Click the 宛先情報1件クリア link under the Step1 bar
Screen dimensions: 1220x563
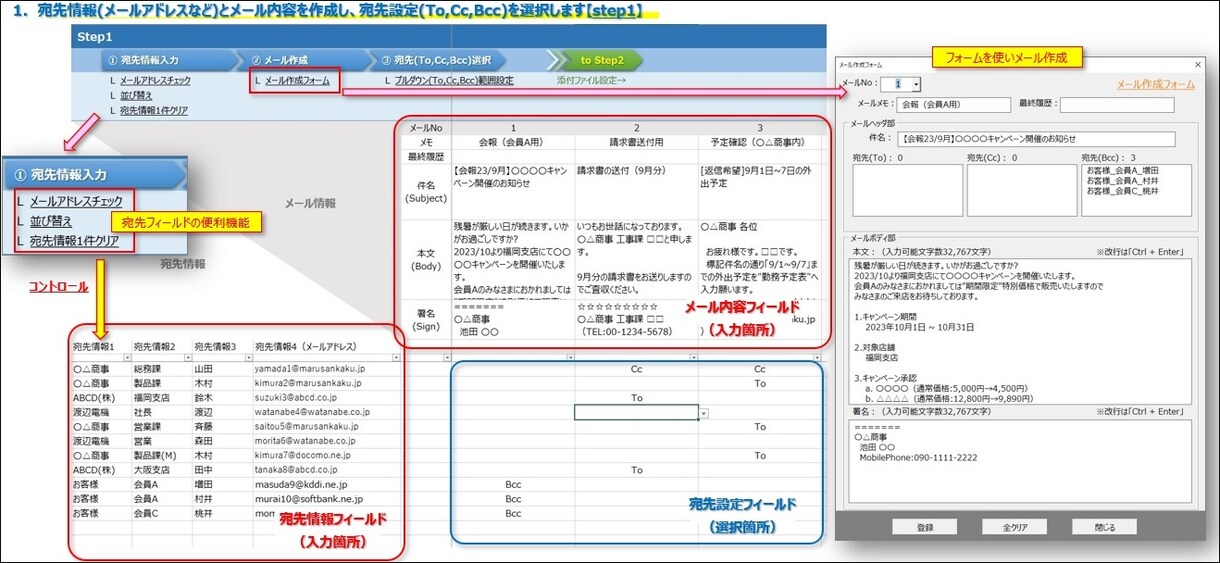(153, 110)
